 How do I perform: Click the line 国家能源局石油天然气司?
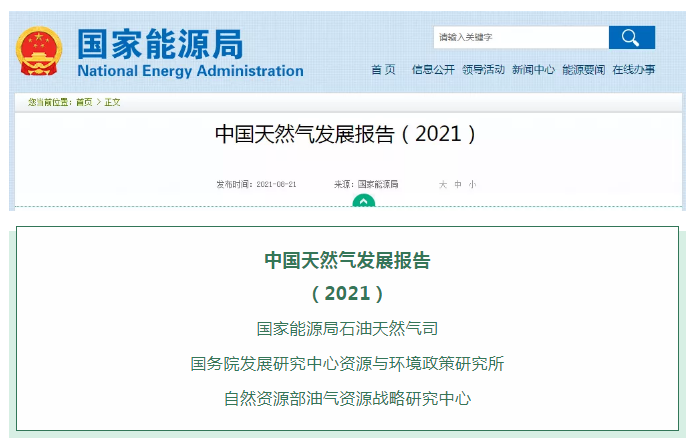tap(347, 329)
